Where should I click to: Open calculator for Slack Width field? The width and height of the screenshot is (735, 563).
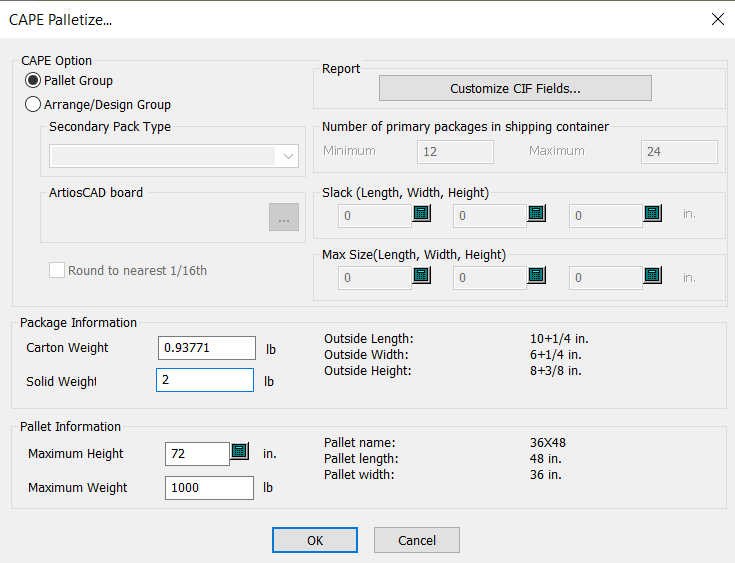point(537,214)
